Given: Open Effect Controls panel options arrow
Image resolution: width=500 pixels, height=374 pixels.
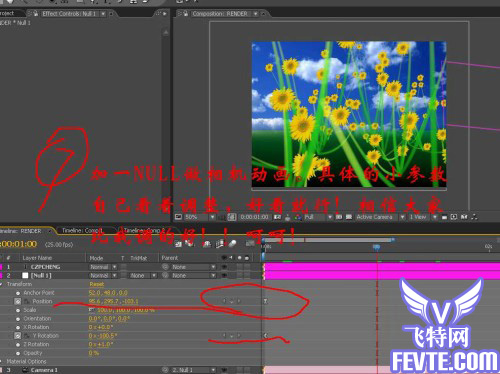Looking at the screenshot, I should 164,14.
